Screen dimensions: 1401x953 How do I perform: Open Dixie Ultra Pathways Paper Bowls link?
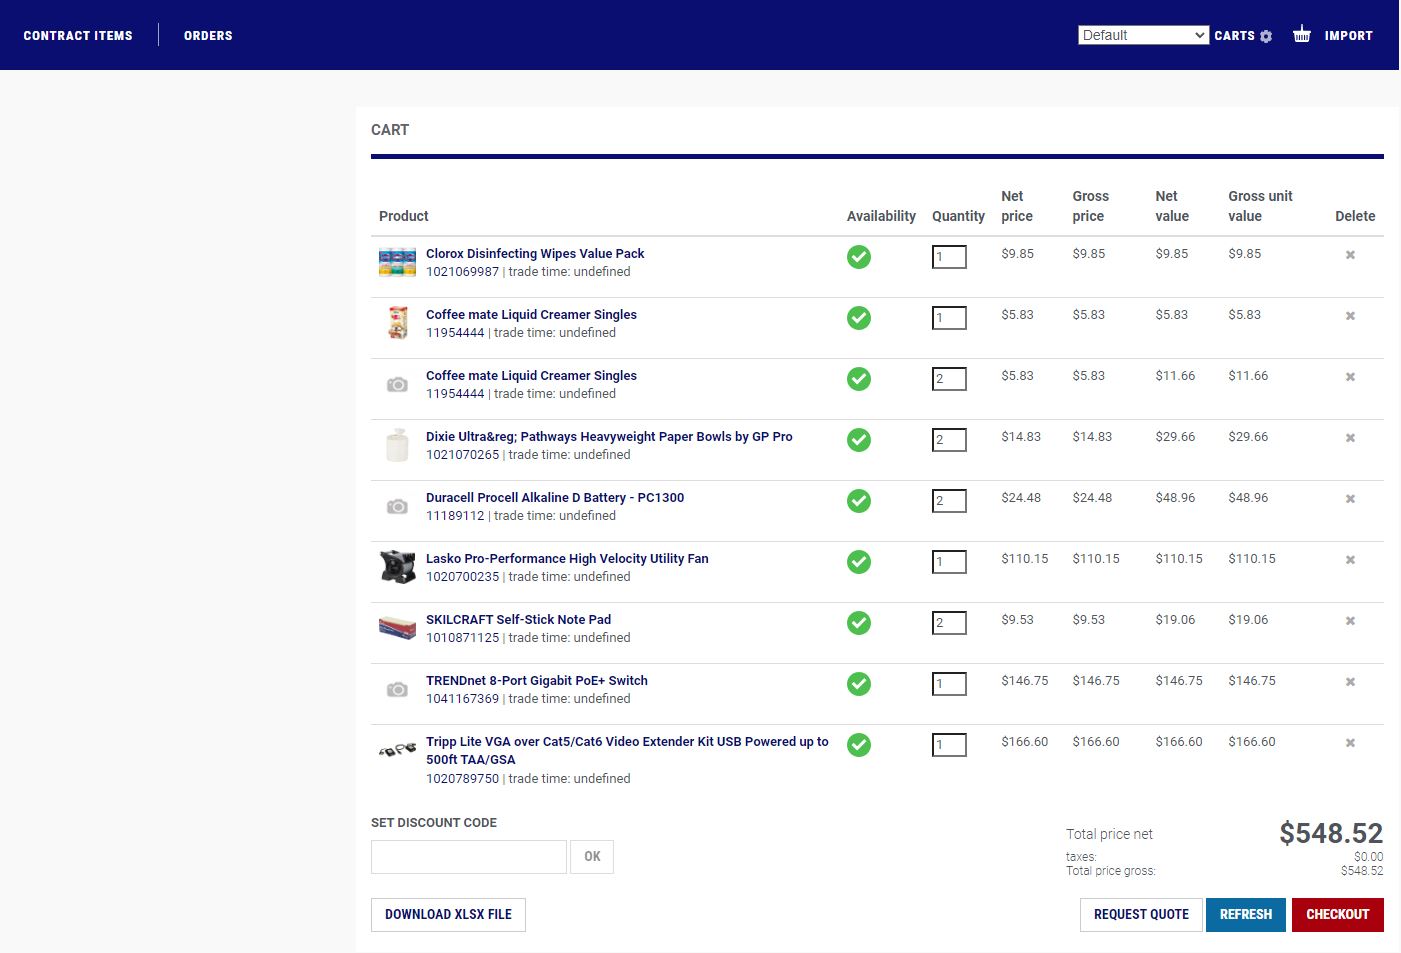609,437
